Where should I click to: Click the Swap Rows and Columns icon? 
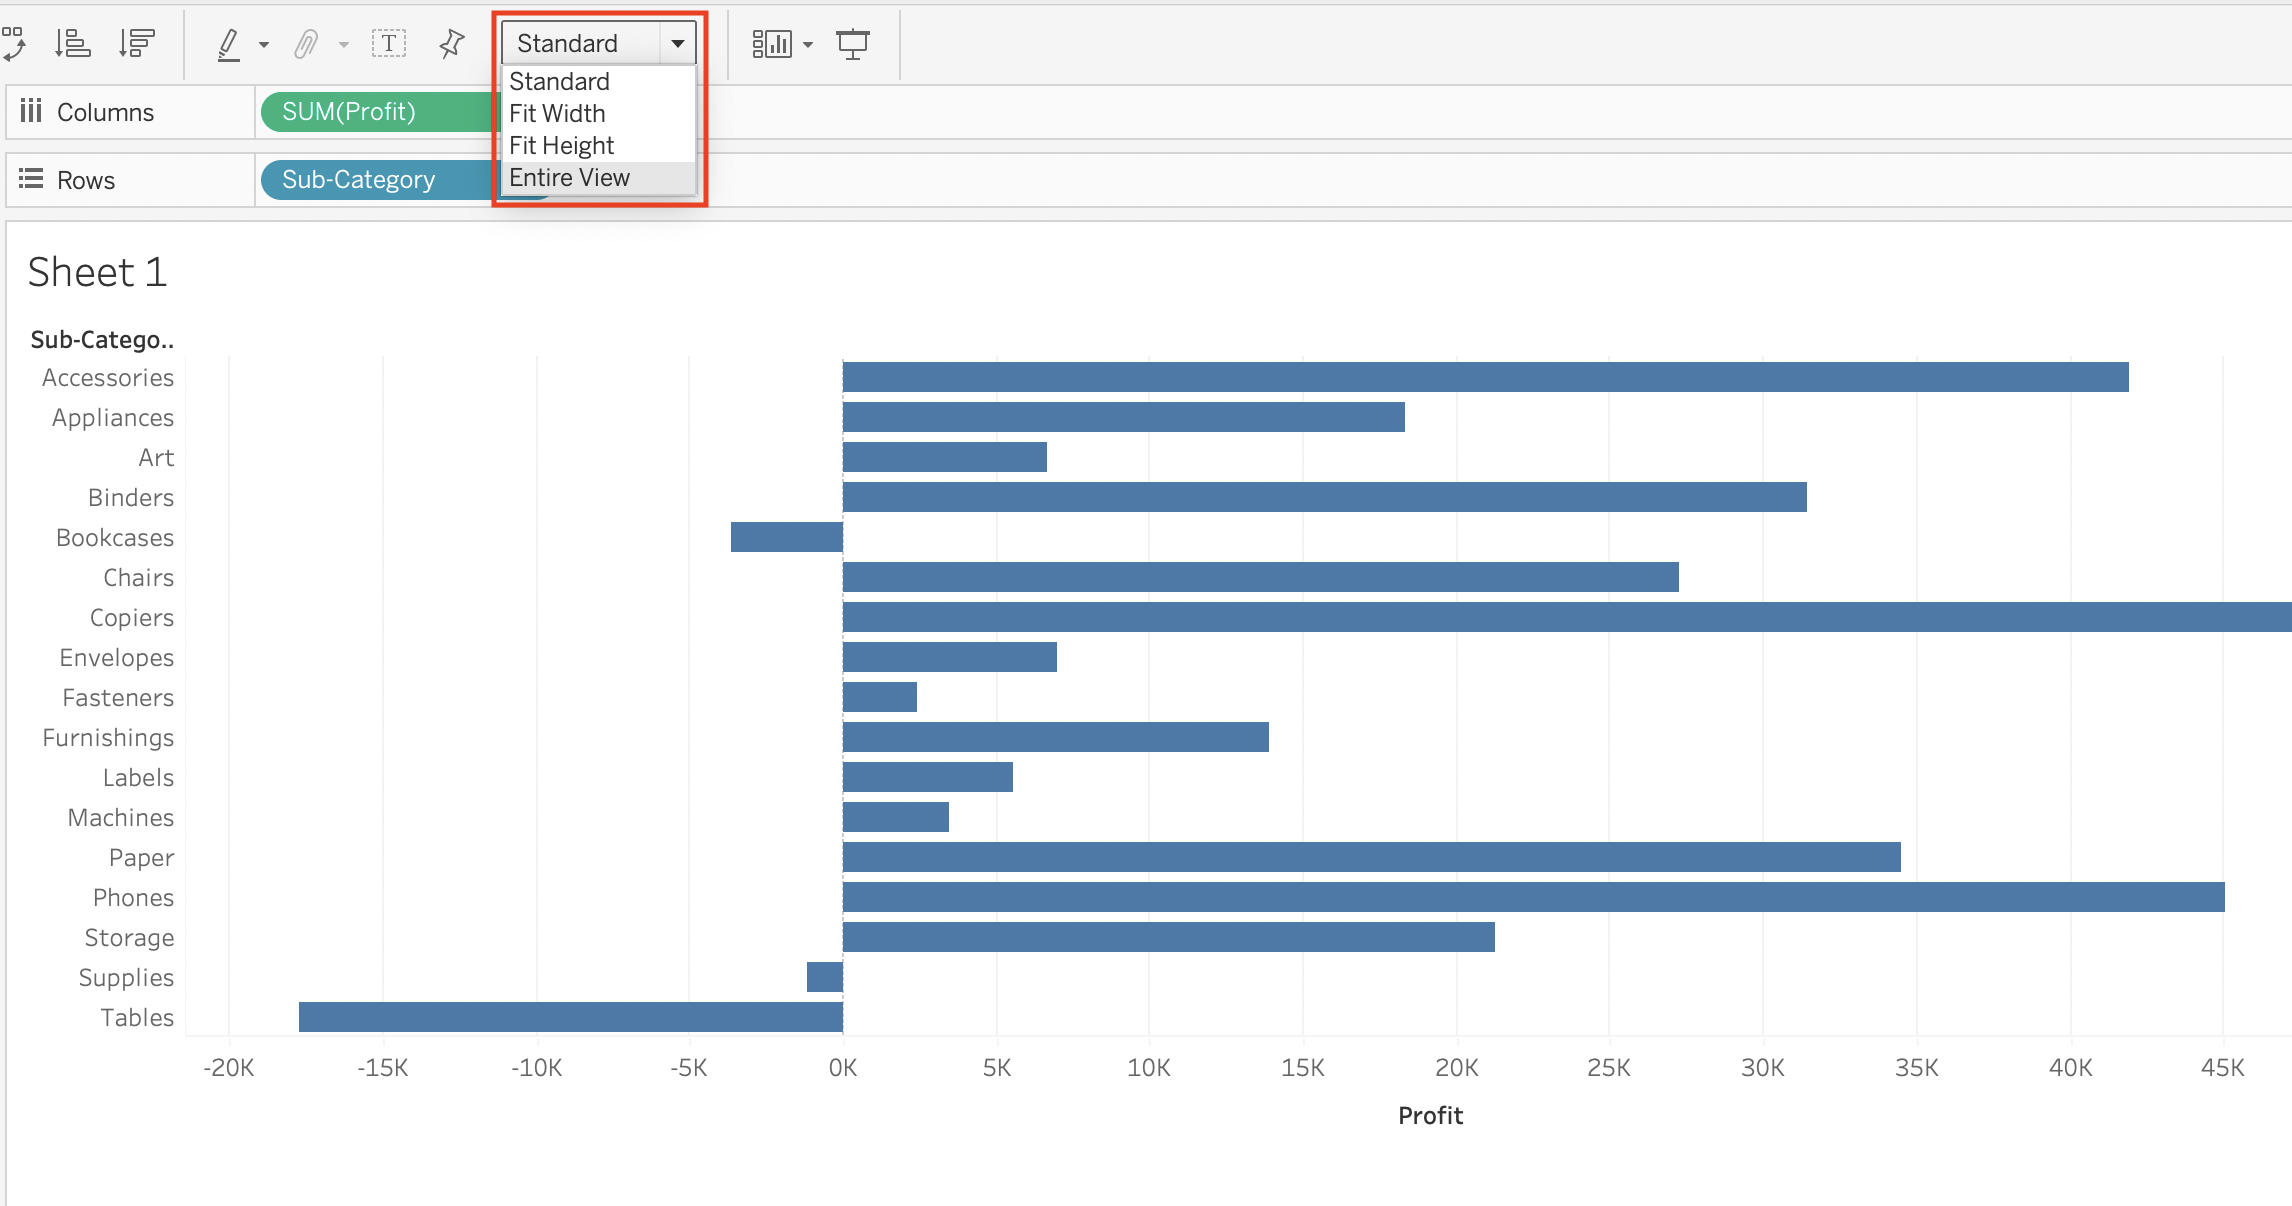[14, 43]
